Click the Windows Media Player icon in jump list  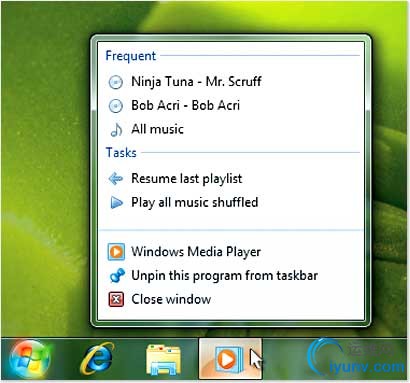(116, 252)
